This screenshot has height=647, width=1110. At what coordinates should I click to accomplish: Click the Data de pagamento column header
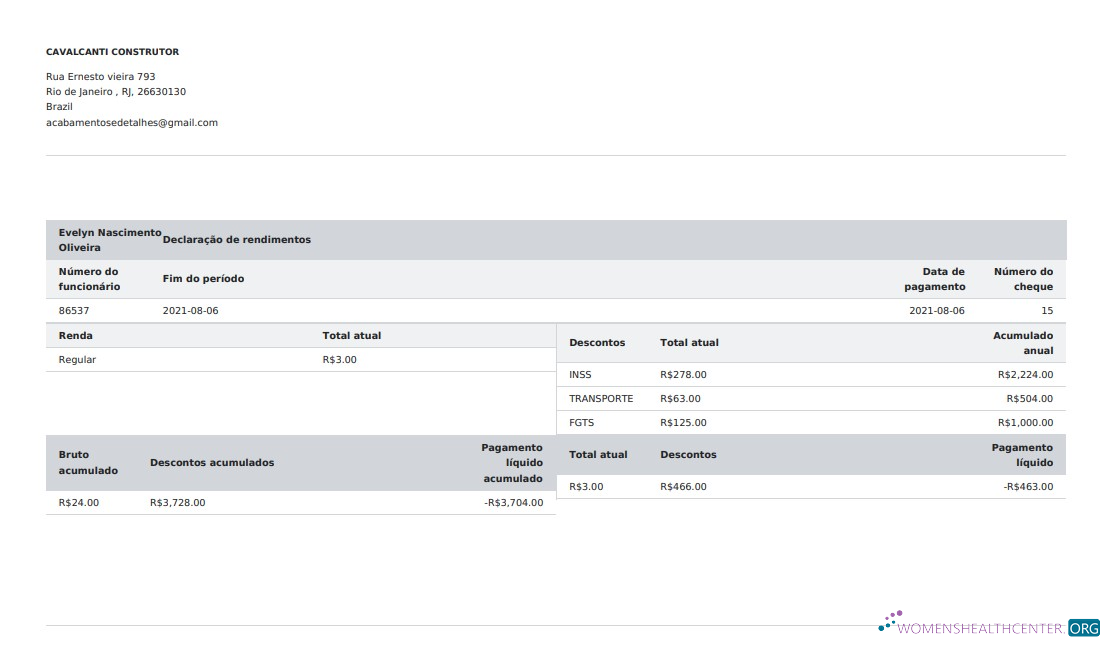point(942,279)
